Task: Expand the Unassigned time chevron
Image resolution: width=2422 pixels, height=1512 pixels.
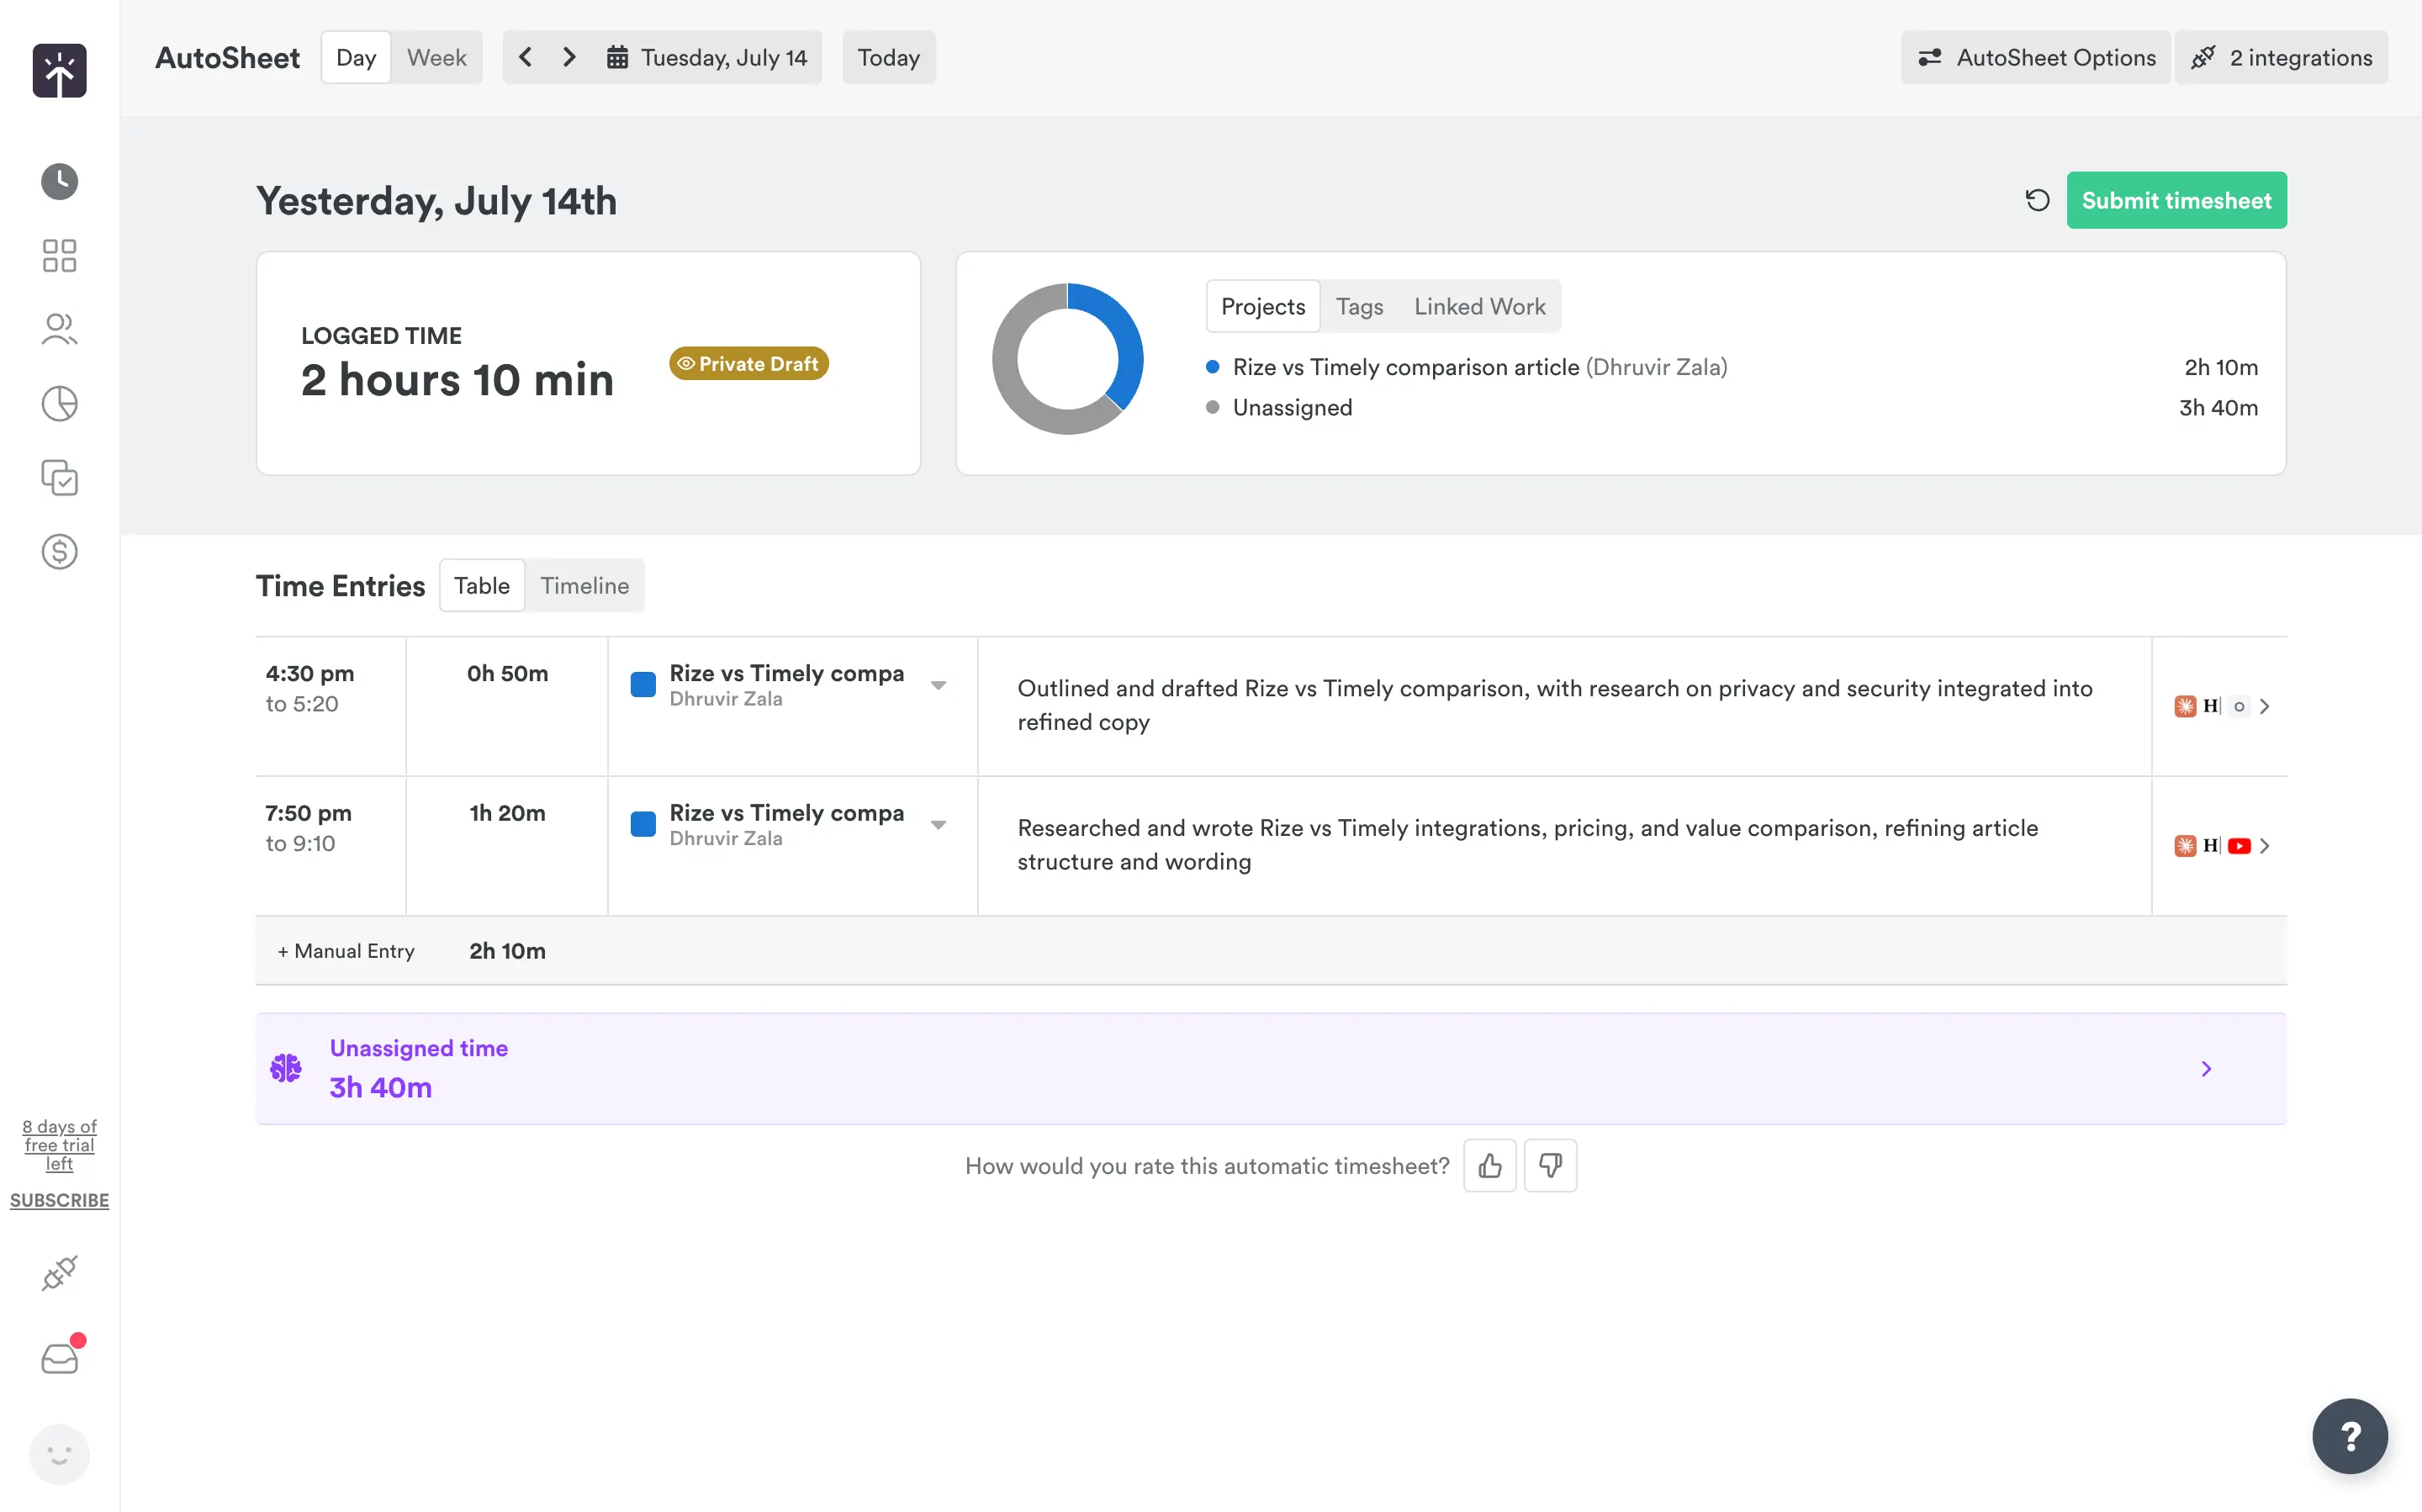Action: 2206,1068
